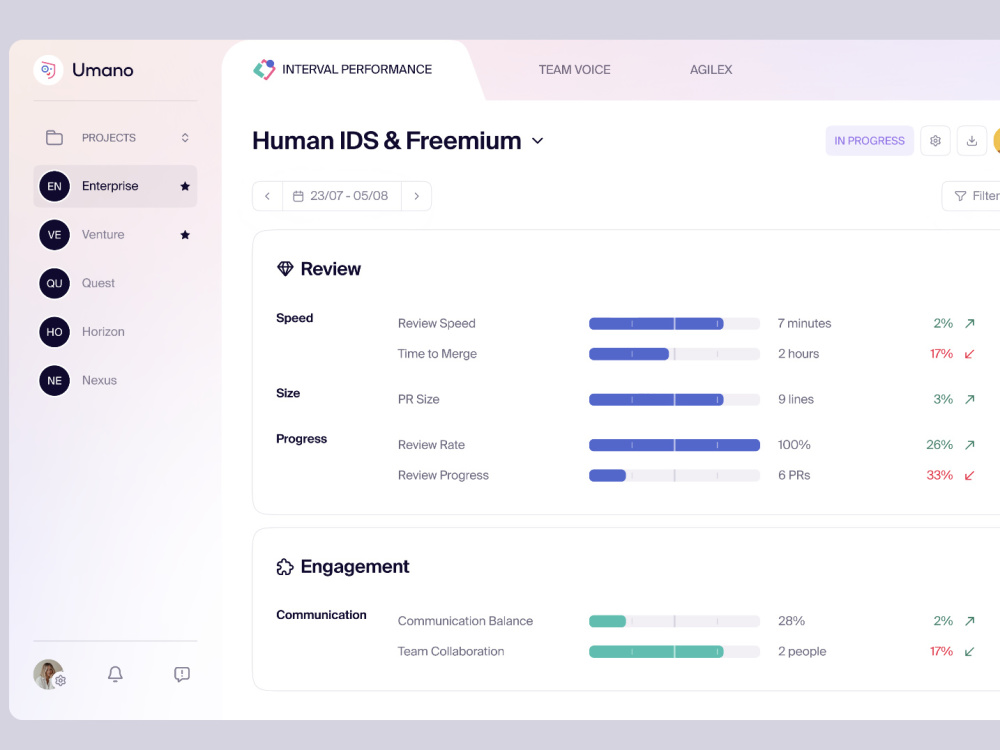Toggle the Venture favorite star
This screenshot has width=1000, height=750.
coord(185,235)
